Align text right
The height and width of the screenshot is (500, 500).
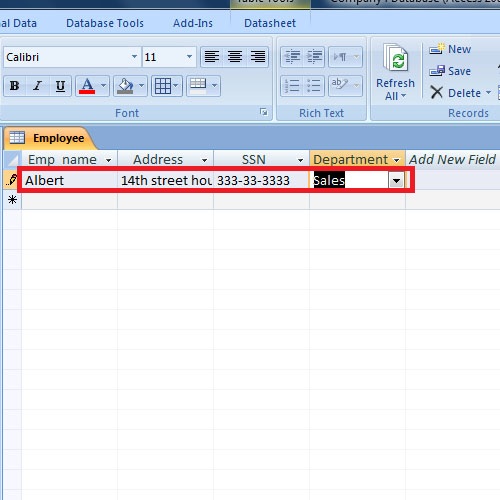(x=258, y=57)
